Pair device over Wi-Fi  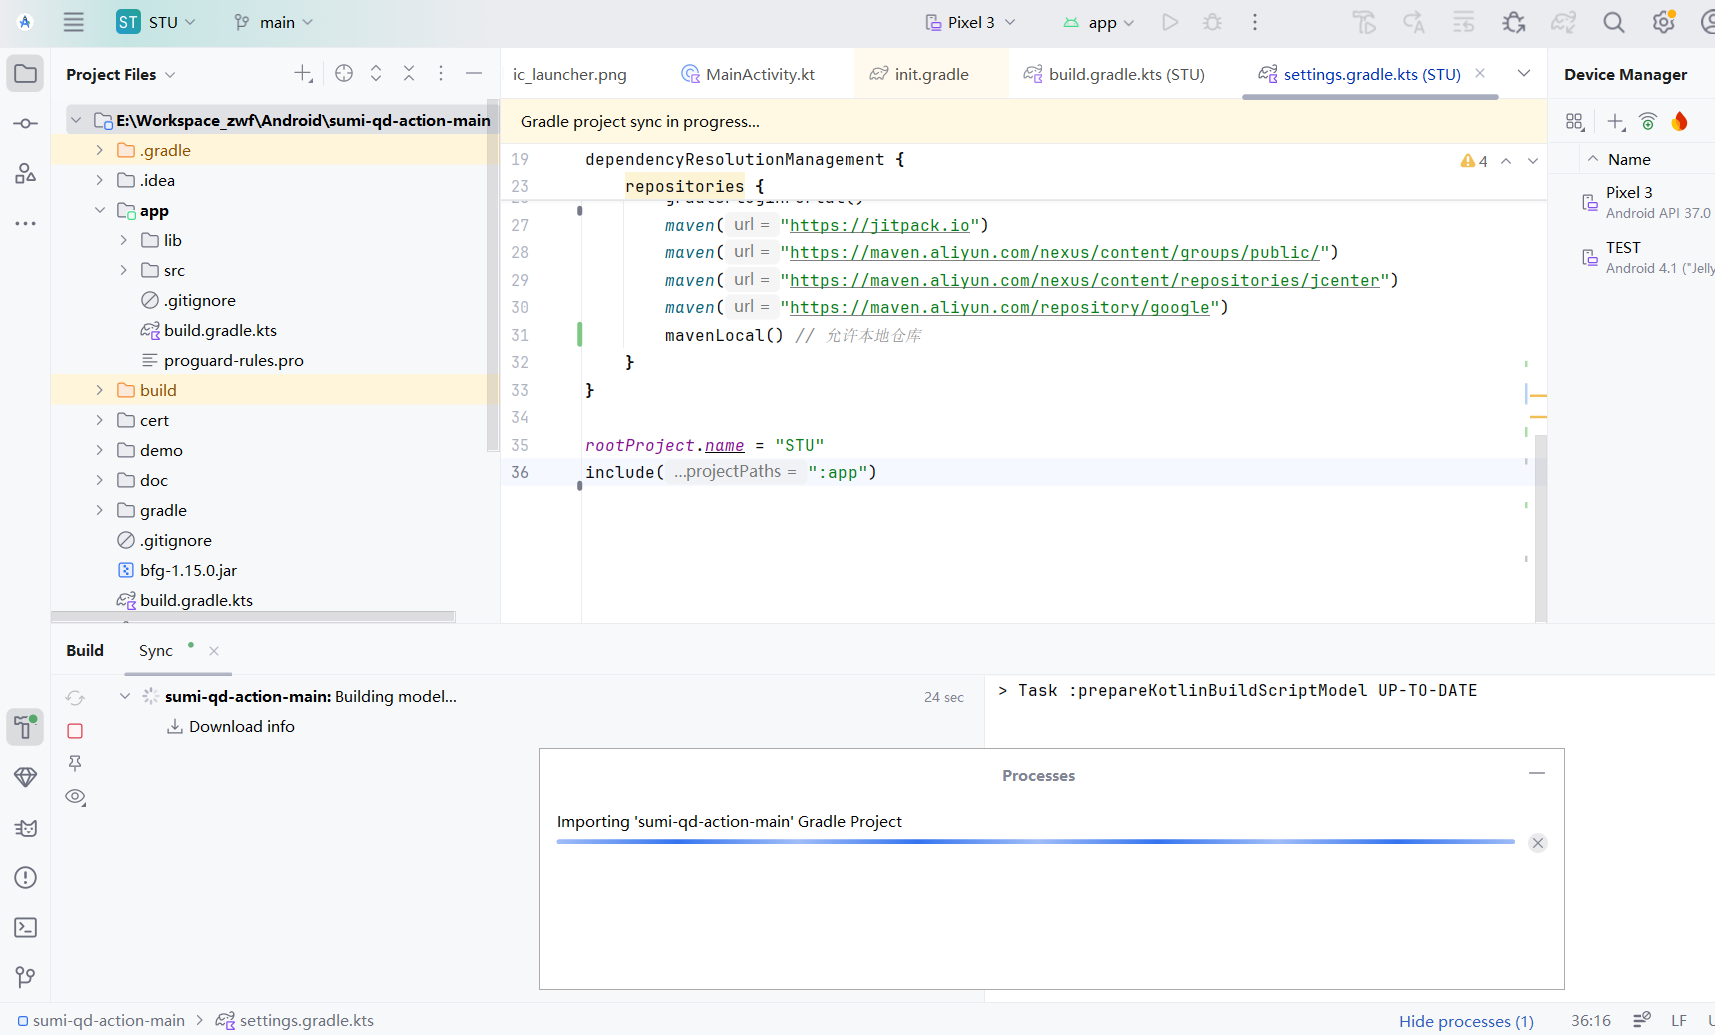coord(1648,122)
